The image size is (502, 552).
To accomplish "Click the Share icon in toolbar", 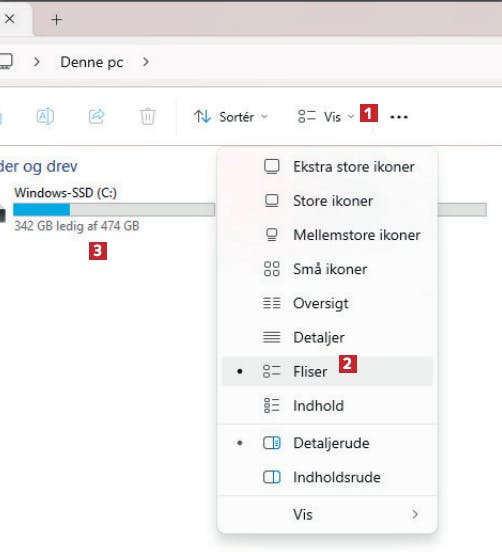I will click(x=96, y=116).
